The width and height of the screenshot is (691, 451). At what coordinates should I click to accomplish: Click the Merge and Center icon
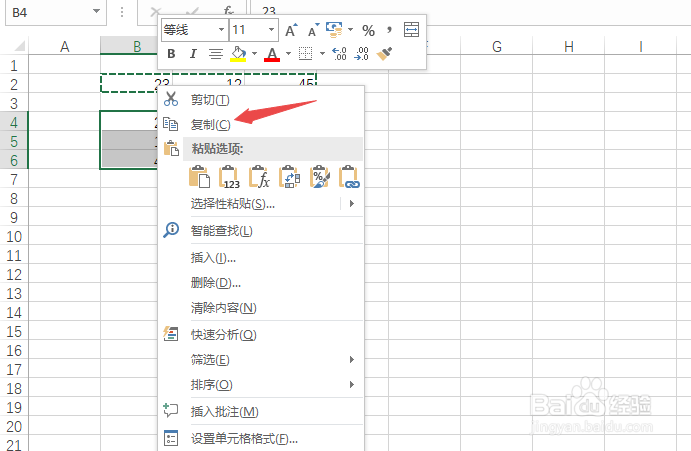[411, 30]
